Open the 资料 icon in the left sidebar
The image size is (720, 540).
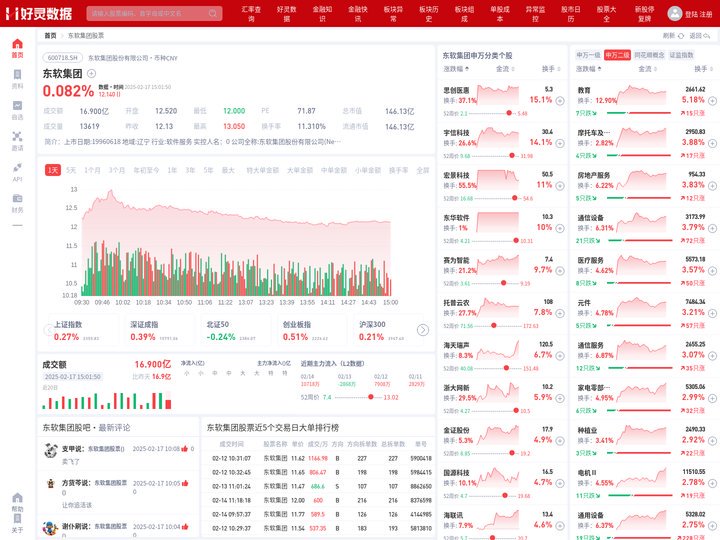point(17,75)
